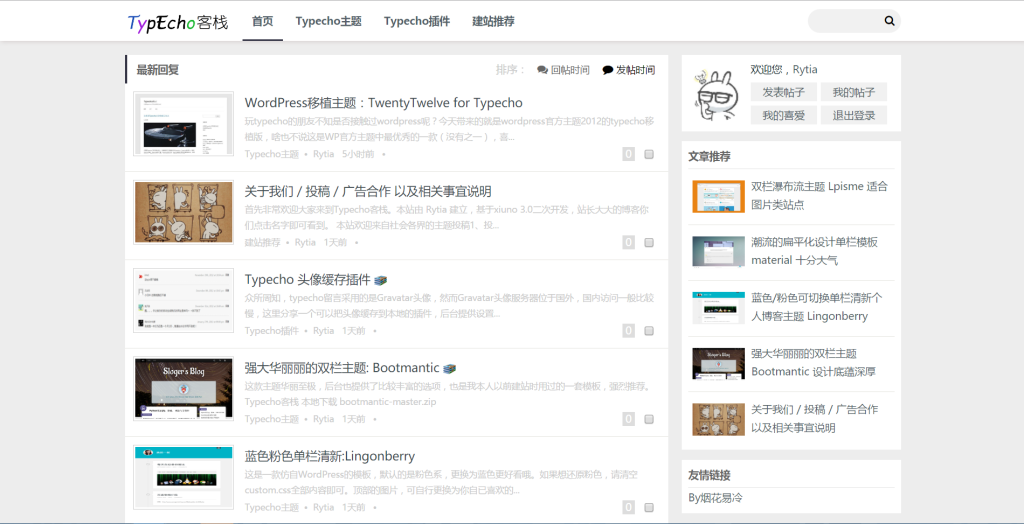Open post 强大华丽丽的双栏主题: Bootmantic
Screen dimensions: 1024x524
pyautogui.click(x=342, y=368)
